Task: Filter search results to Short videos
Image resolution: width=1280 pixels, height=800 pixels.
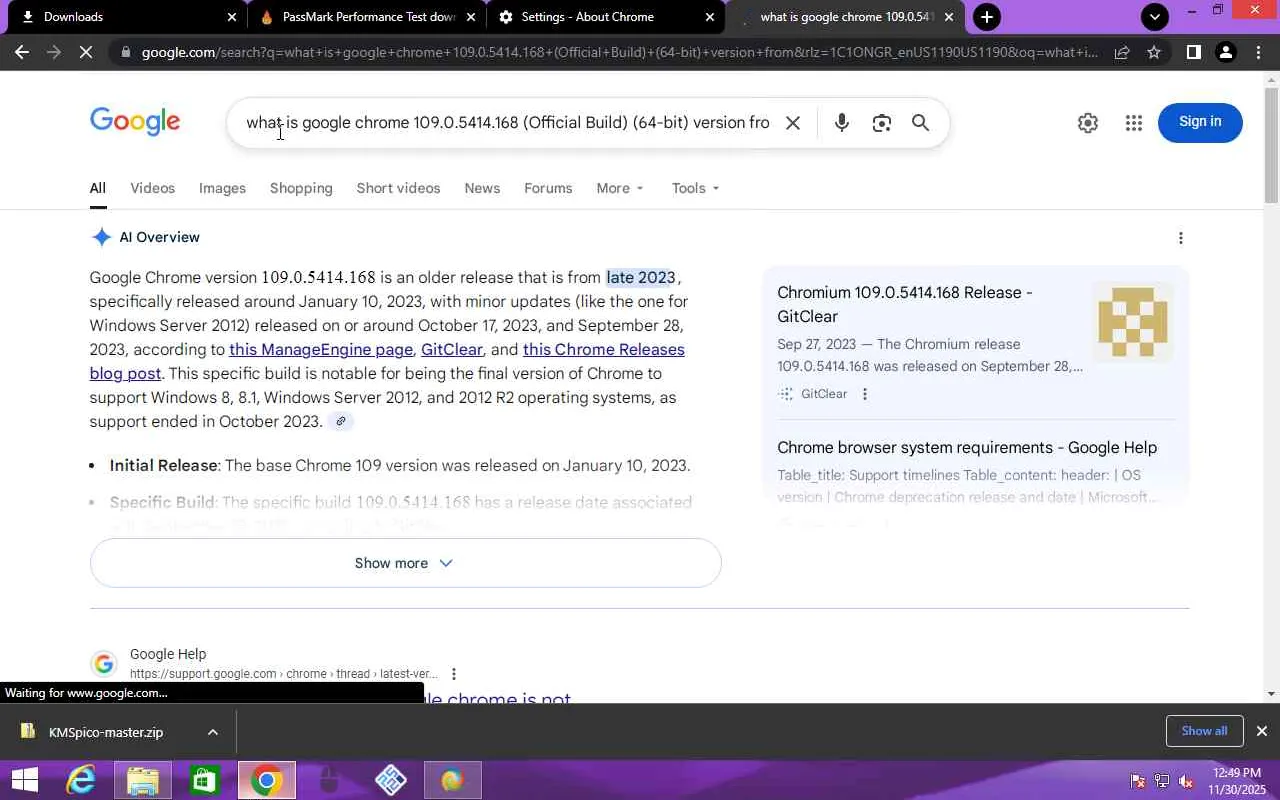Action: 398,188
